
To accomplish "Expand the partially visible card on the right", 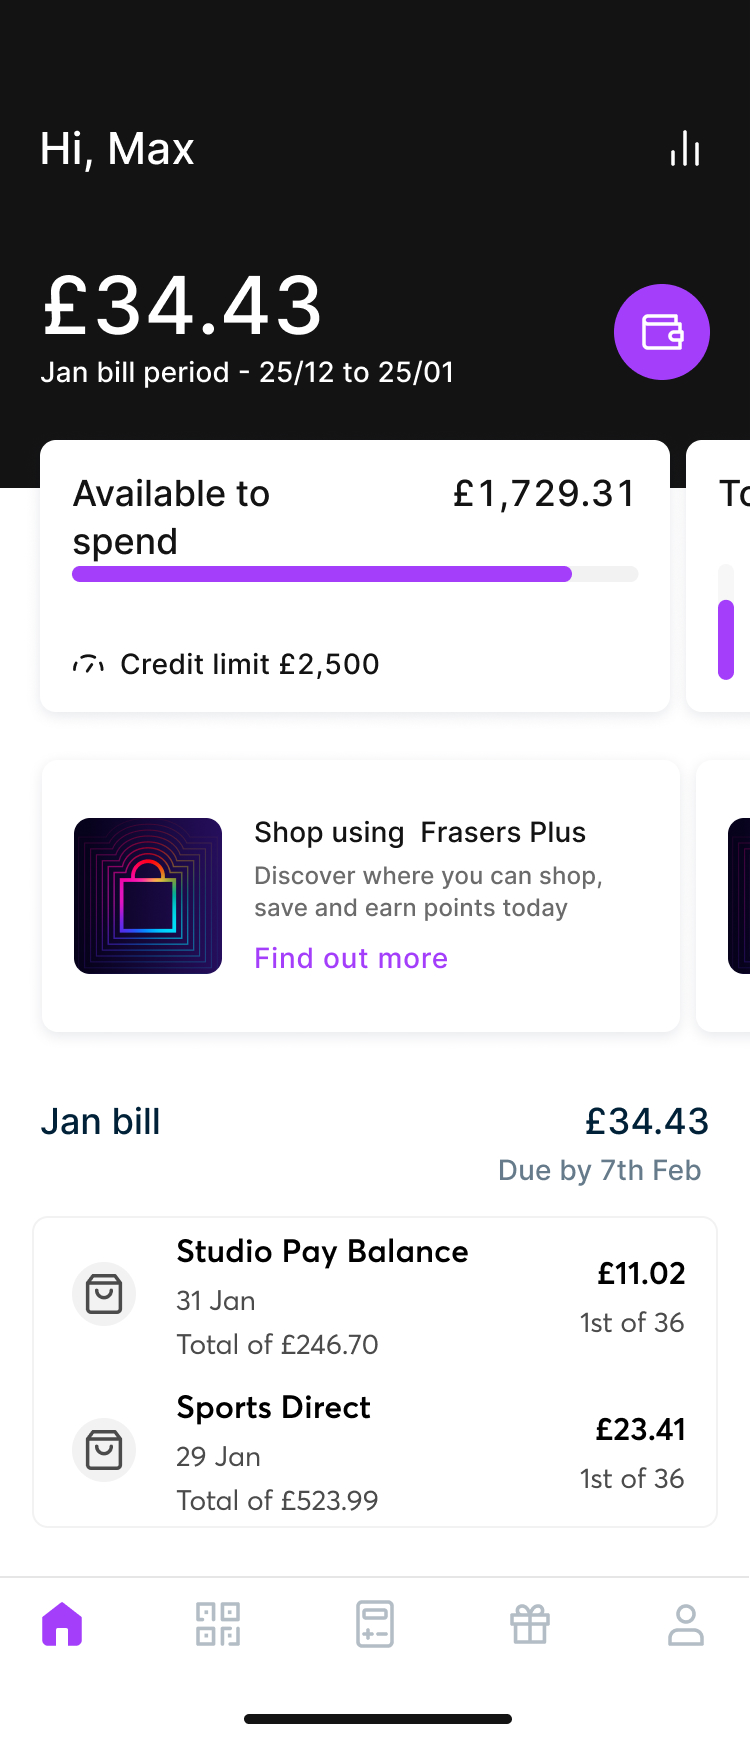I will click(722, 575).
